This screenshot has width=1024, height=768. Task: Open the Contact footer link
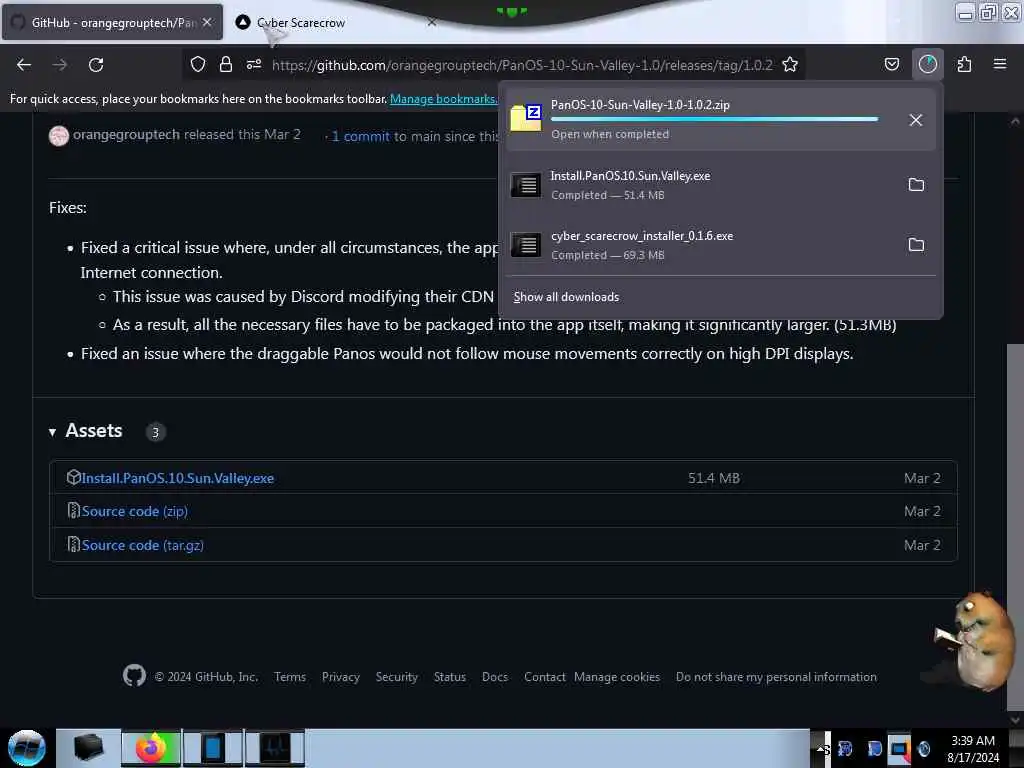click(x=545, y=677)
